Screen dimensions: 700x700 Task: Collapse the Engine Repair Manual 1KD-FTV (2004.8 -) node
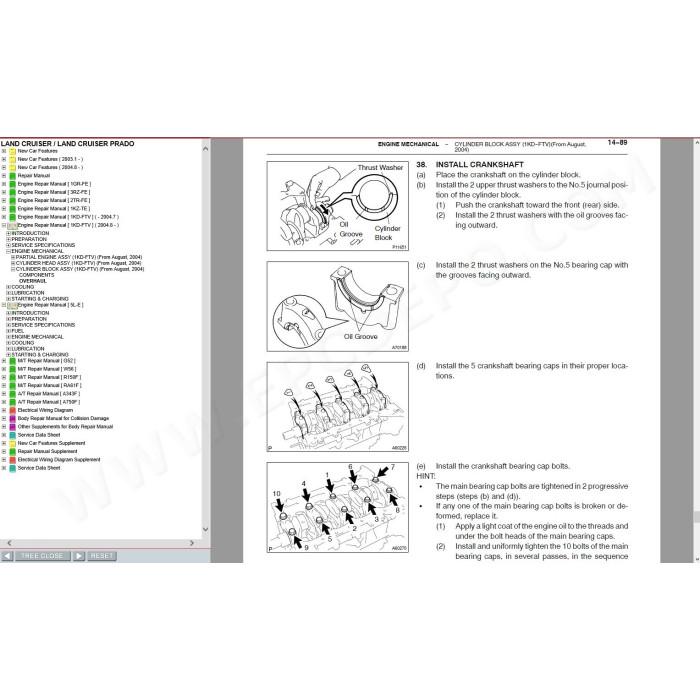(x=4, y=225)
